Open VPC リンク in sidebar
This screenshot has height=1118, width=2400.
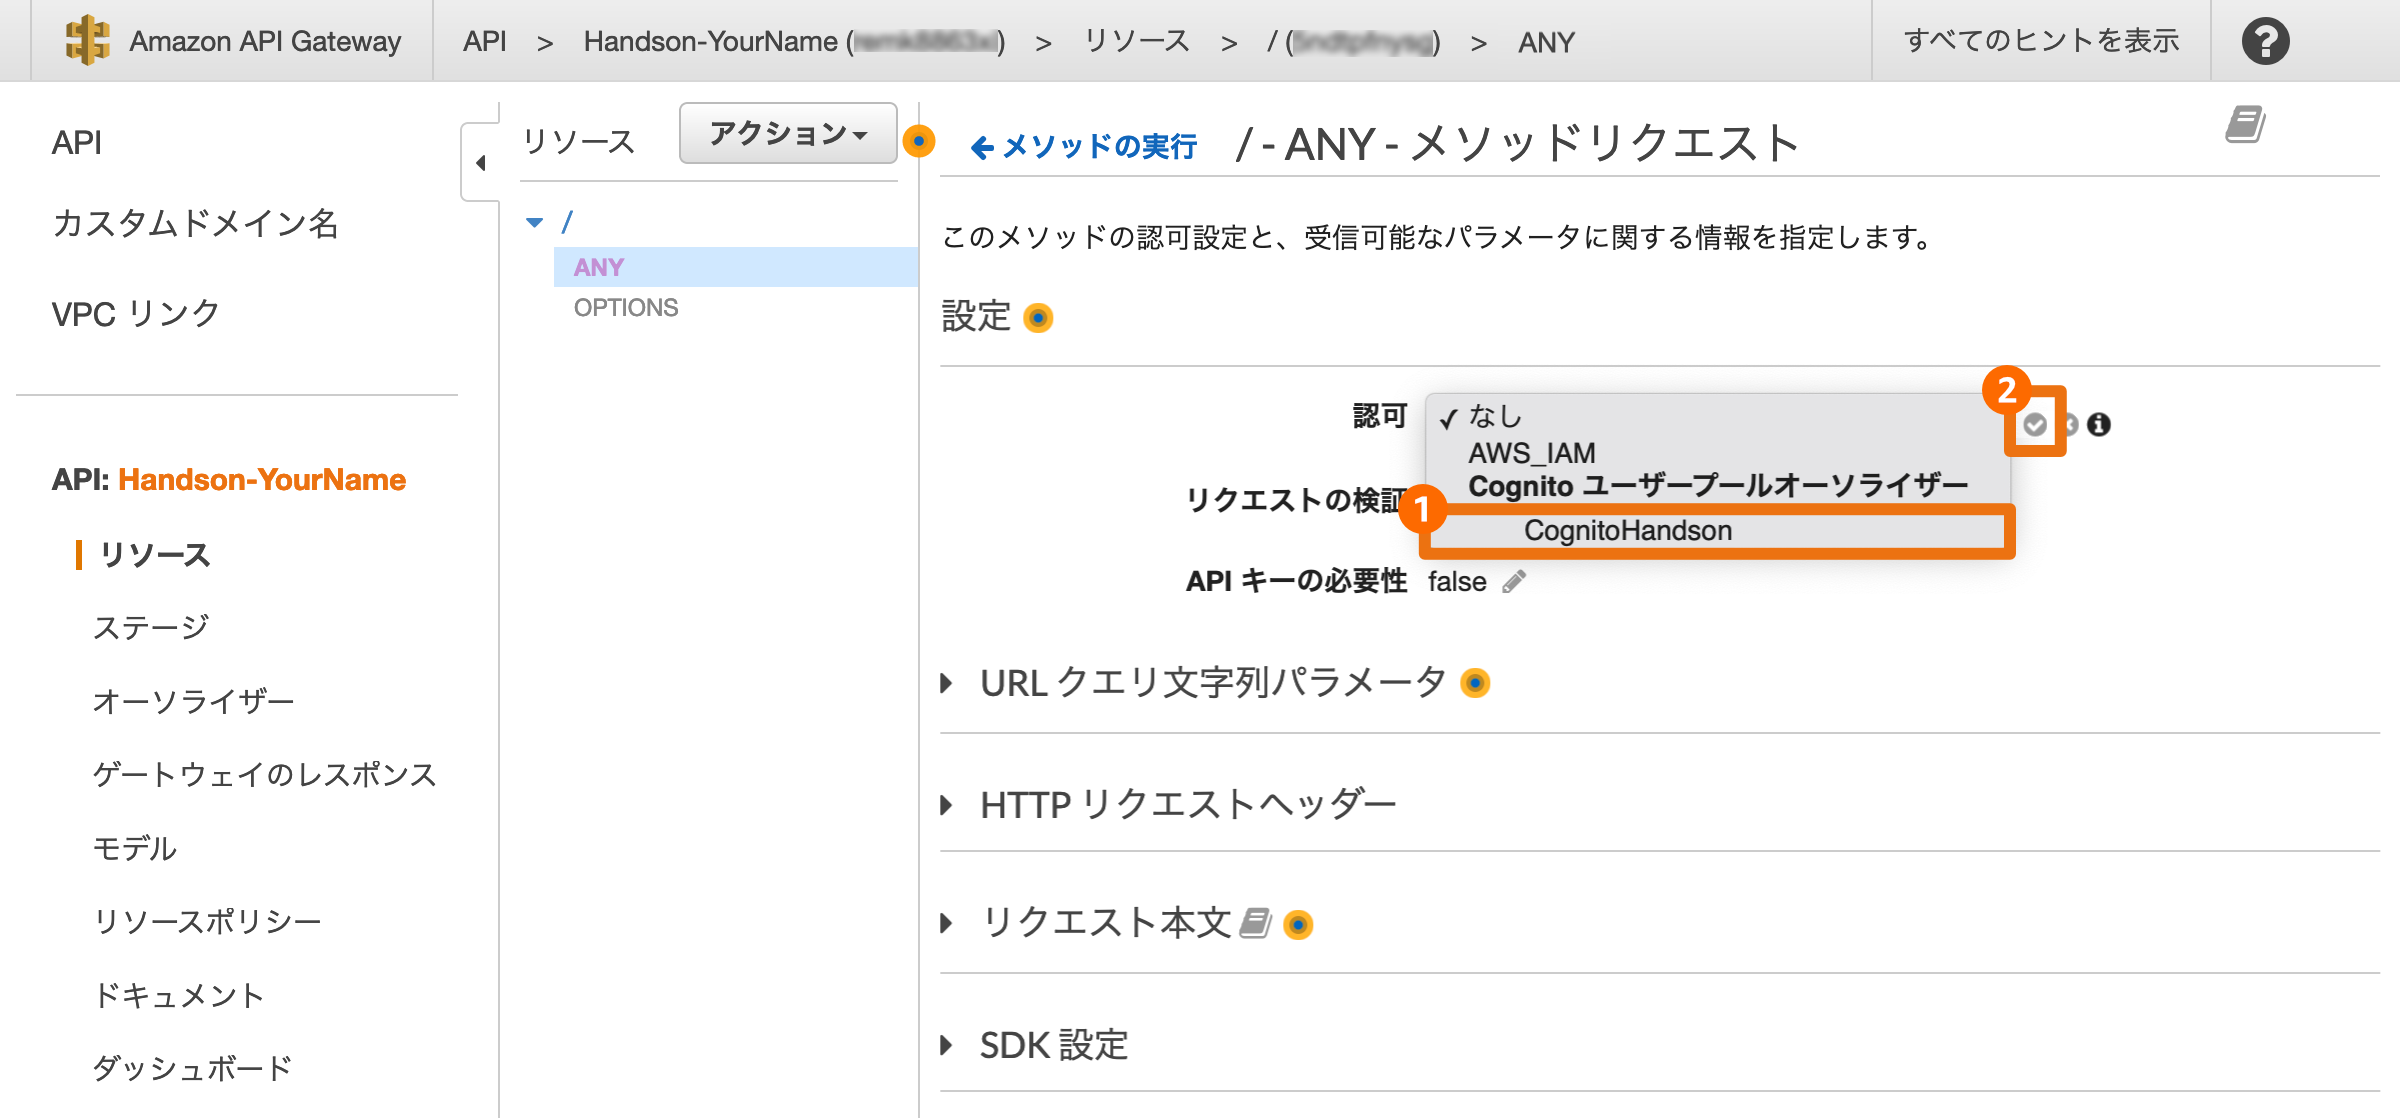tap(135, 314)
